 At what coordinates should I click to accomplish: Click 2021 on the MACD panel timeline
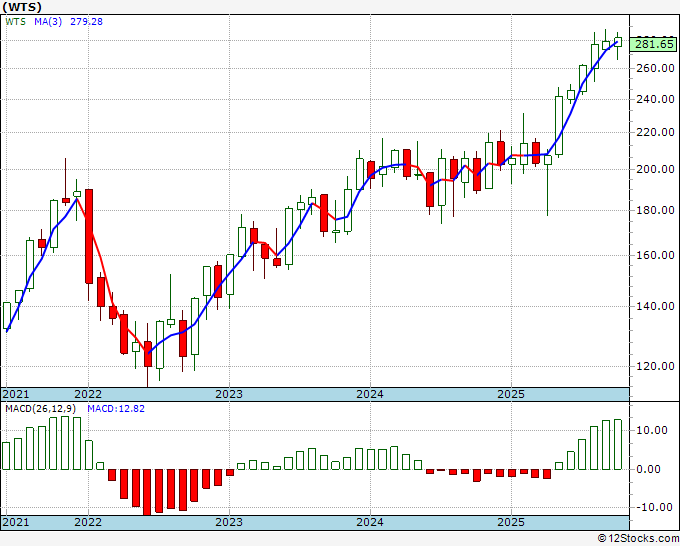(16, 522)
